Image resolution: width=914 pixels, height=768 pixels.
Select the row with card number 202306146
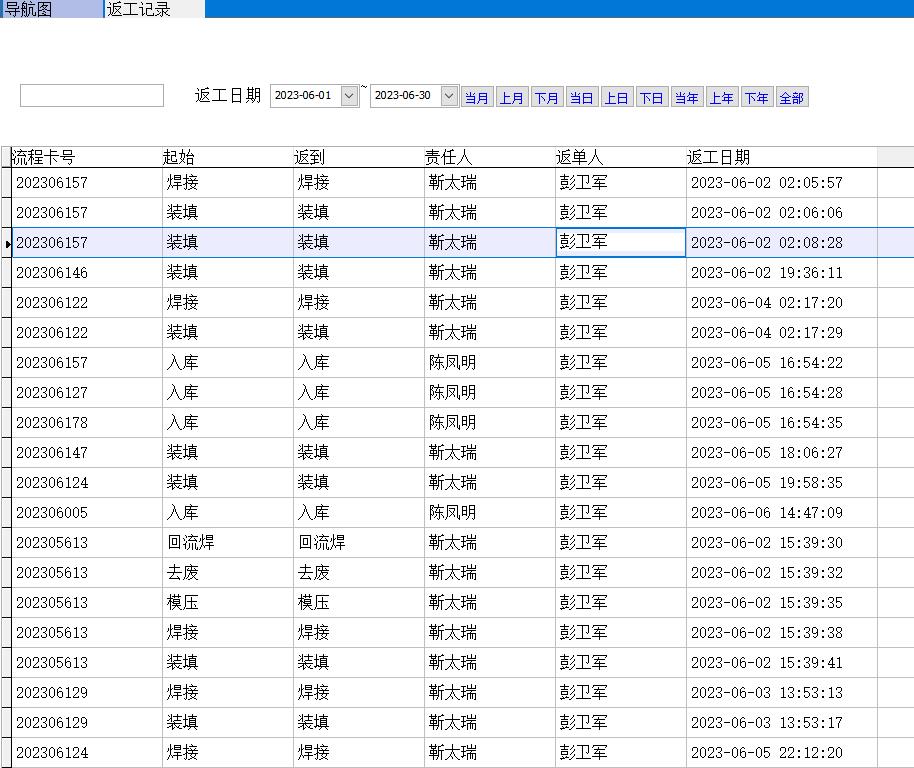pos(52,273)
